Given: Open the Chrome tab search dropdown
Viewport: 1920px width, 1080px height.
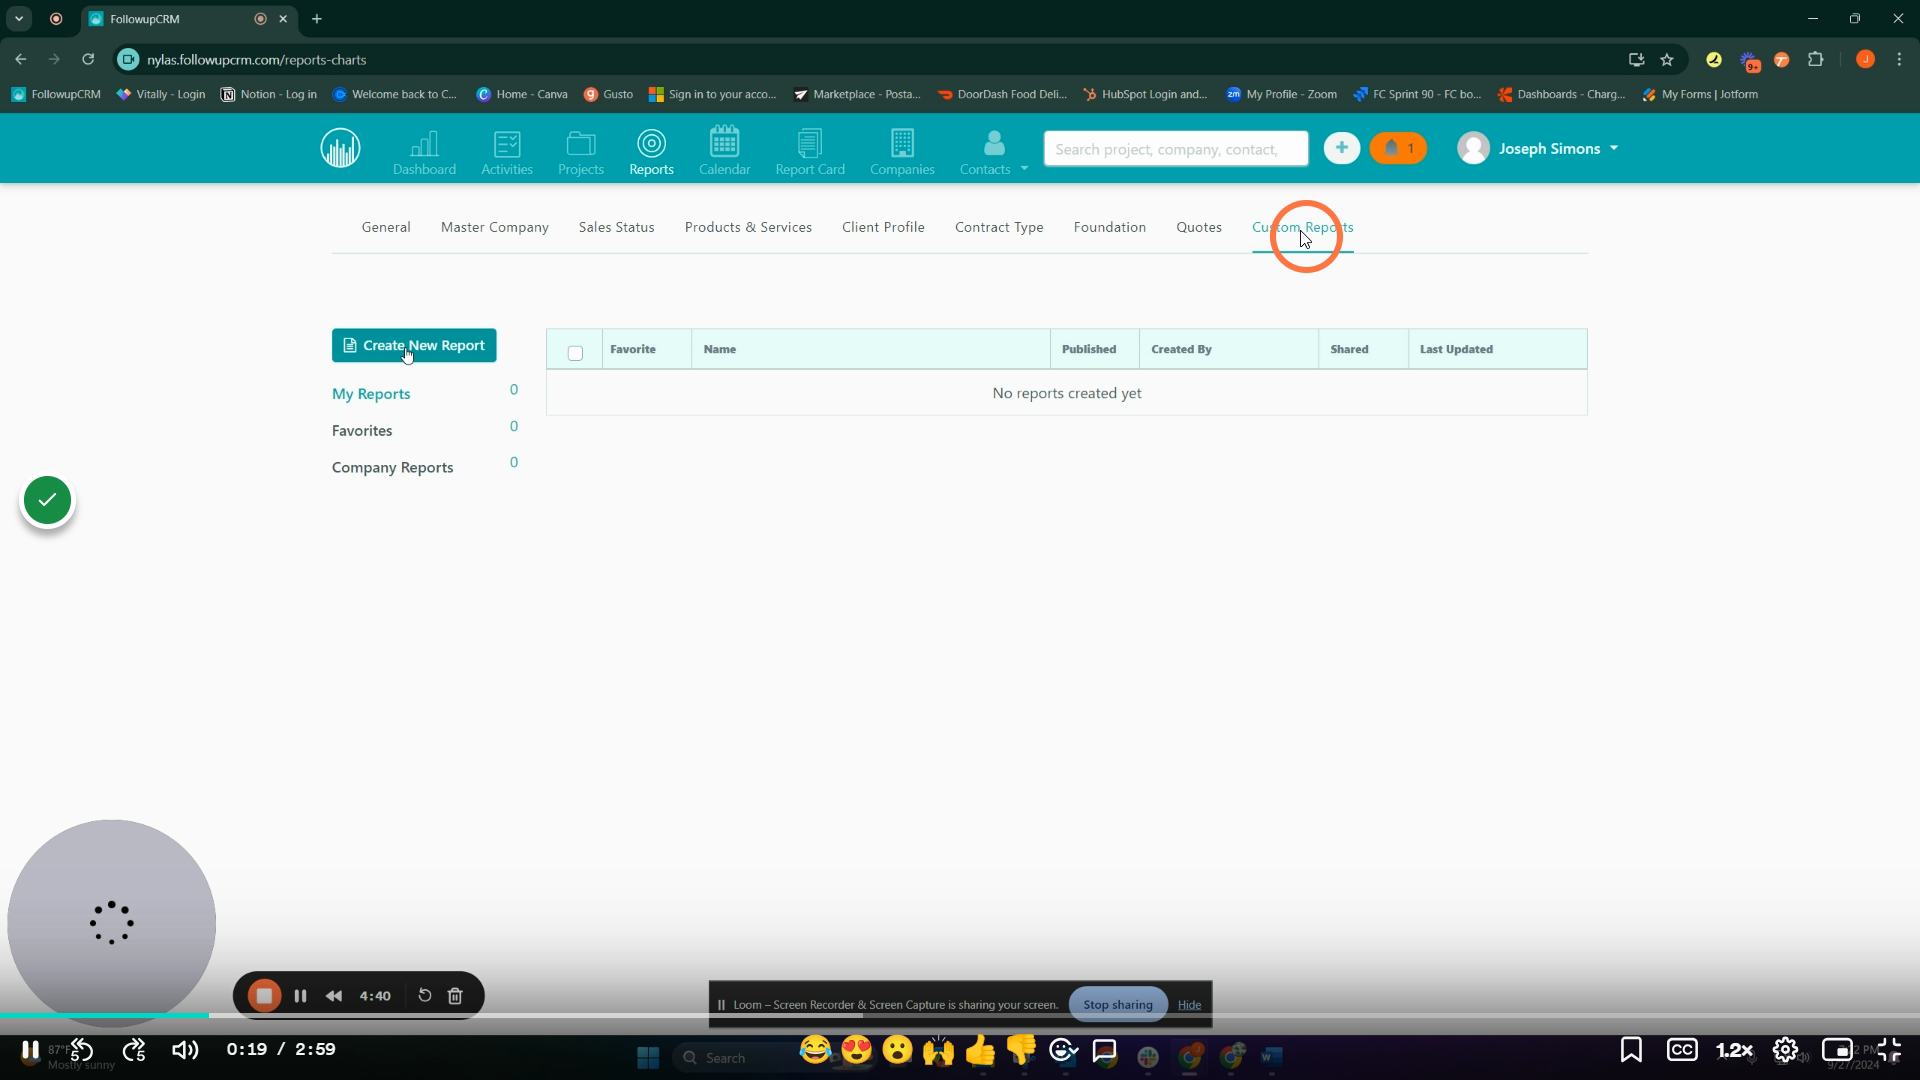Looking at the screenshot, I should pyautogui.click(x=19, y=19).
